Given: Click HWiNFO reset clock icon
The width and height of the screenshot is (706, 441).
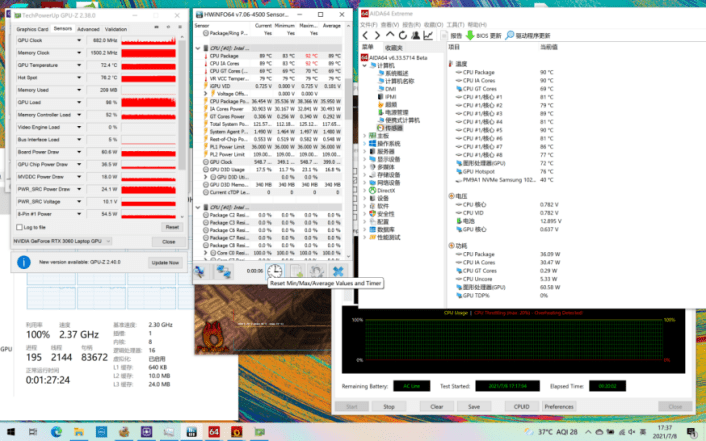Looking at the screenshot, I should [275, 271].
